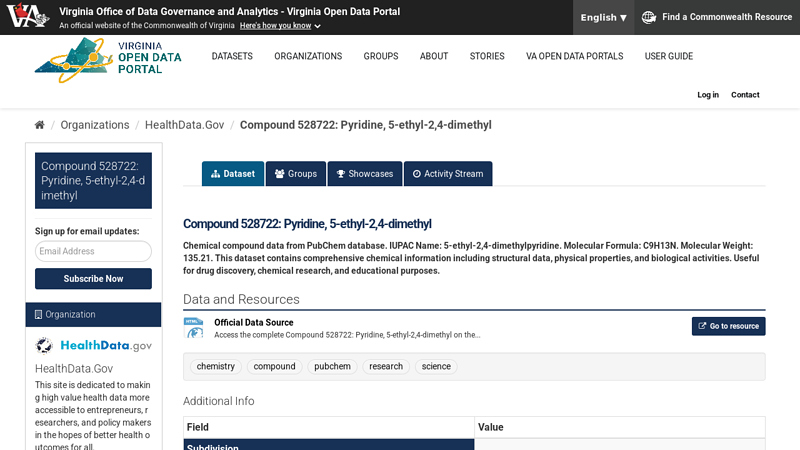Click the home icon in breadcrumb

pos(39,125)
